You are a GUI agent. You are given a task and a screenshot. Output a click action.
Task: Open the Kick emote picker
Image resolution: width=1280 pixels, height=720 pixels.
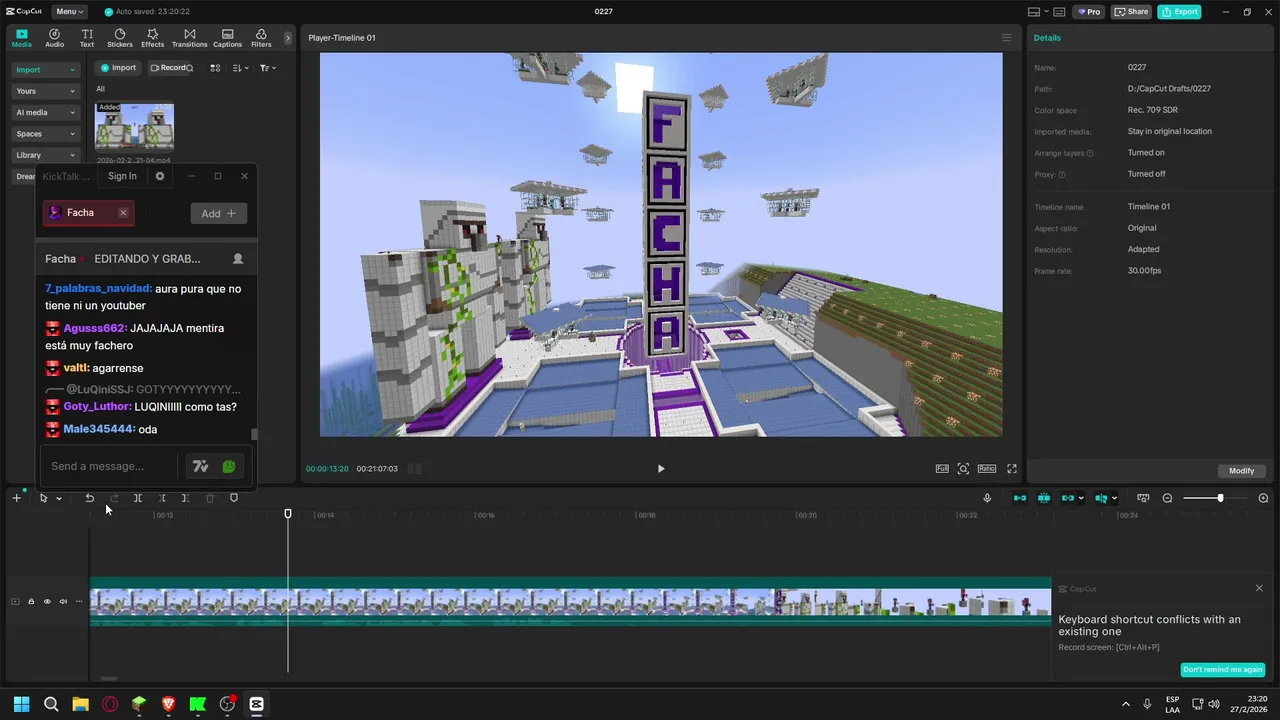(229, 466)
